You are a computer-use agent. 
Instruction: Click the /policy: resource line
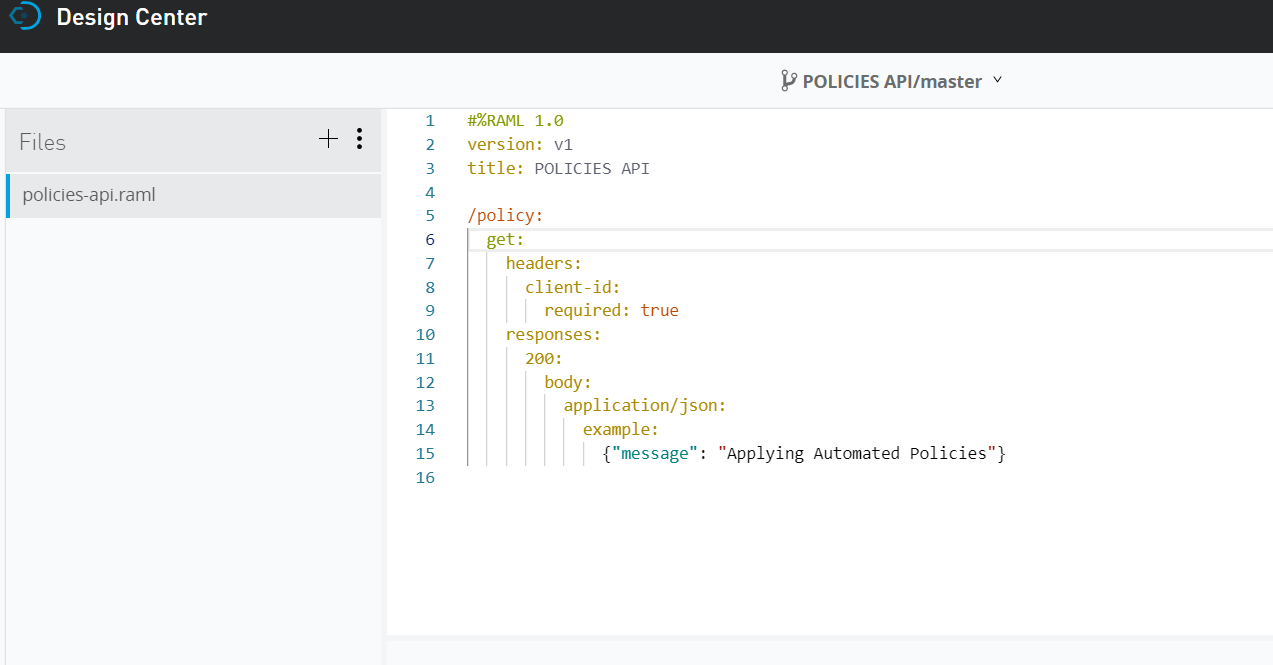(505, 216)
